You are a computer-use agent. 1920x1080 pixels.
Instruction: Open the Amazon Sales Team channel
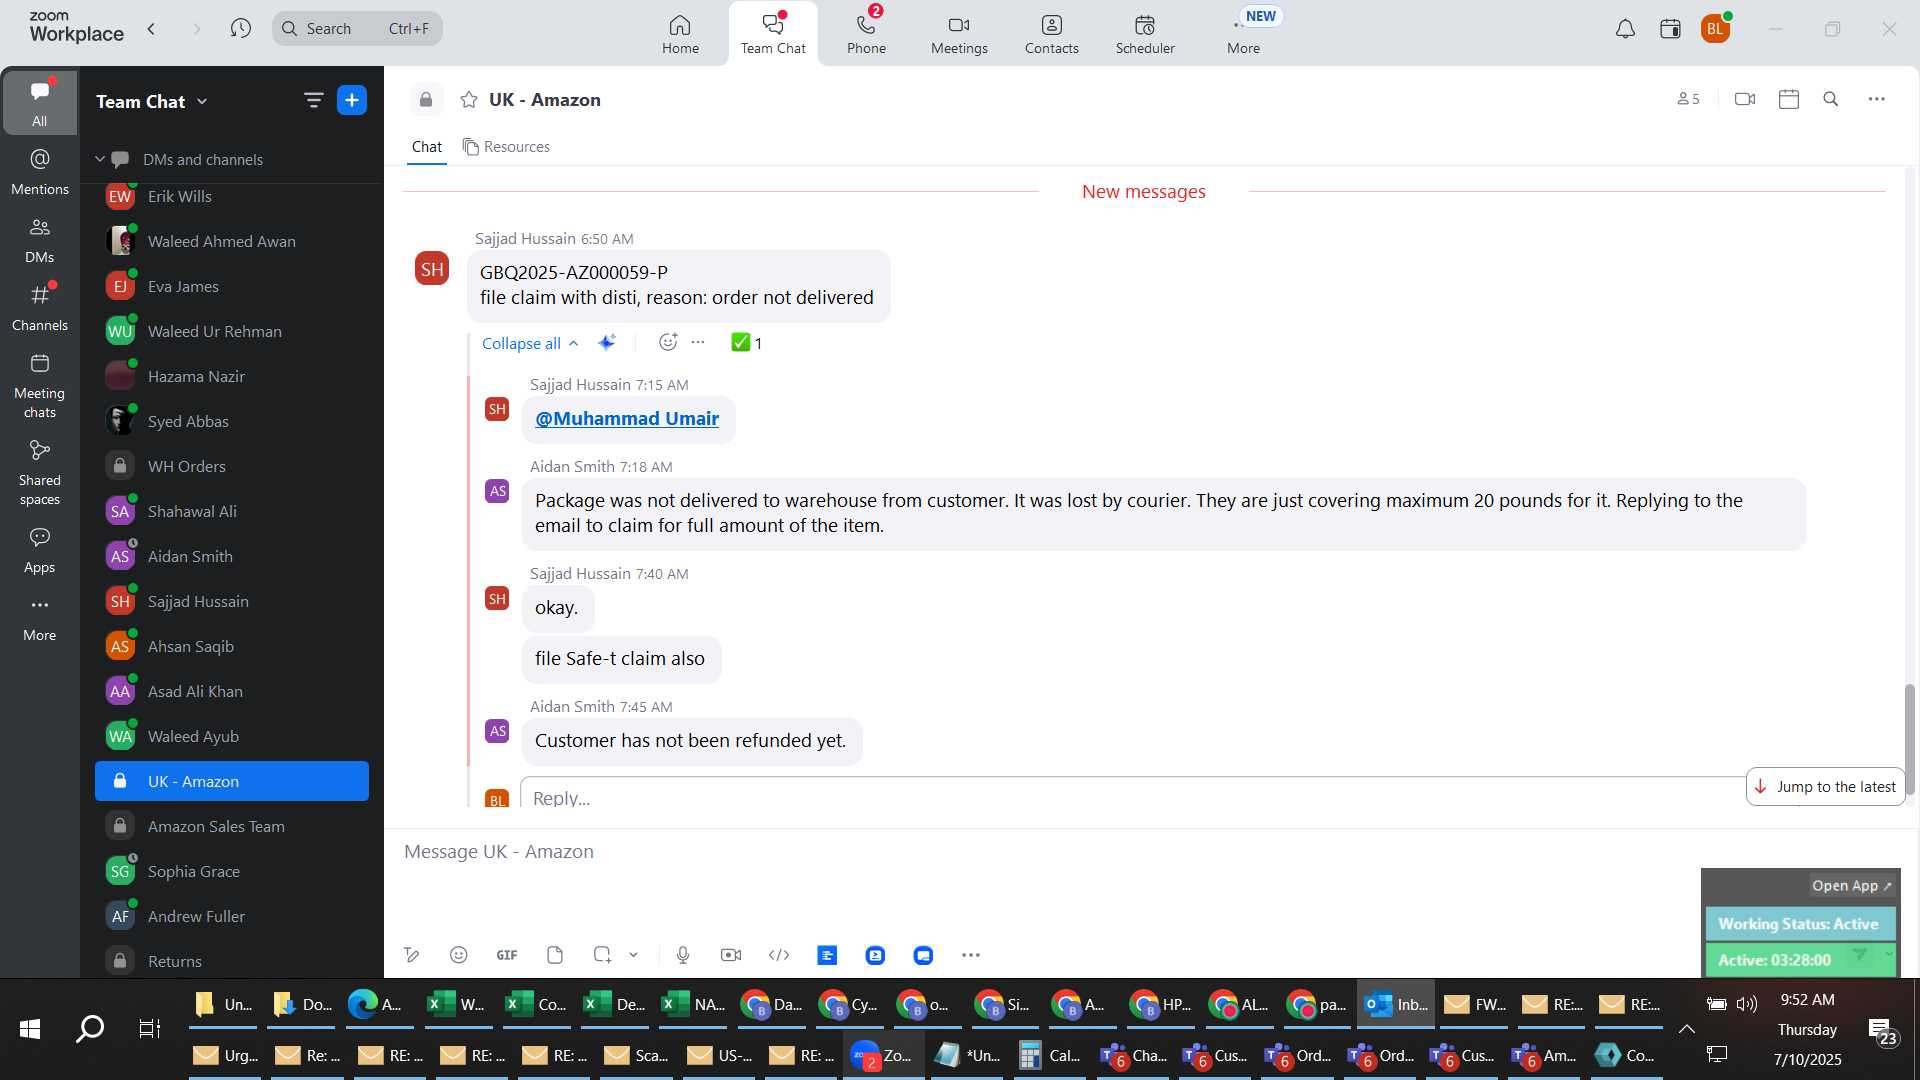232,826
